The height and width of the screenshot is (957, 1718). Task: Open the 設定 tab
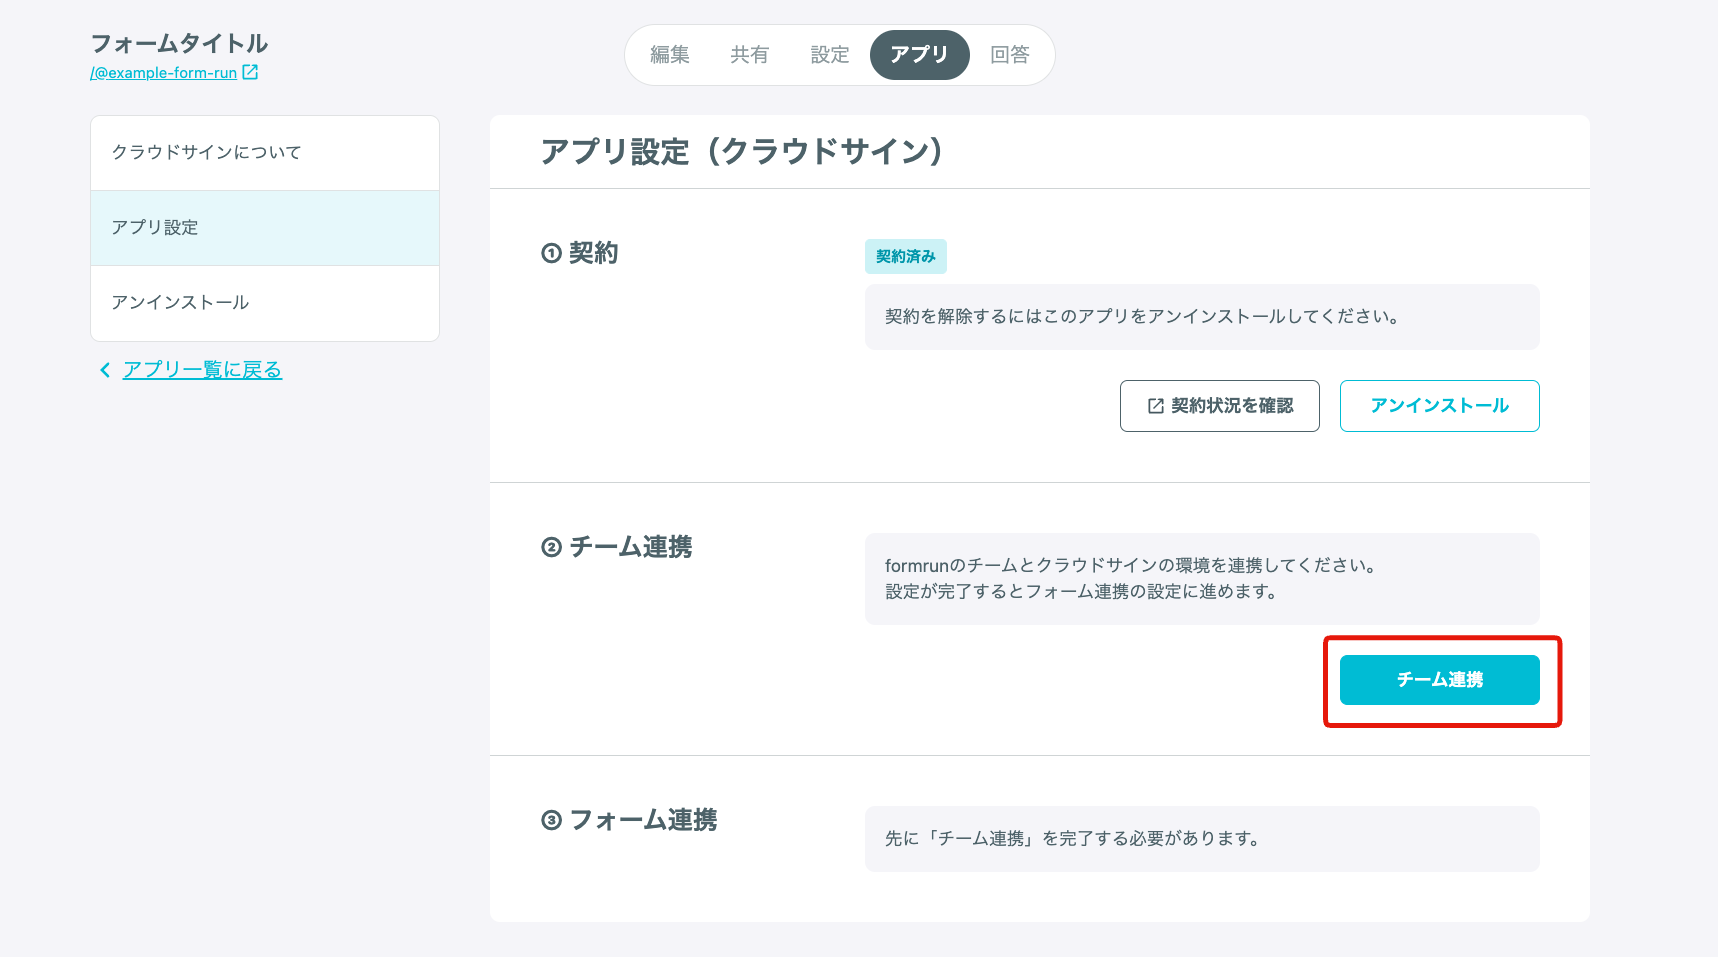click(x=830, y=55)
